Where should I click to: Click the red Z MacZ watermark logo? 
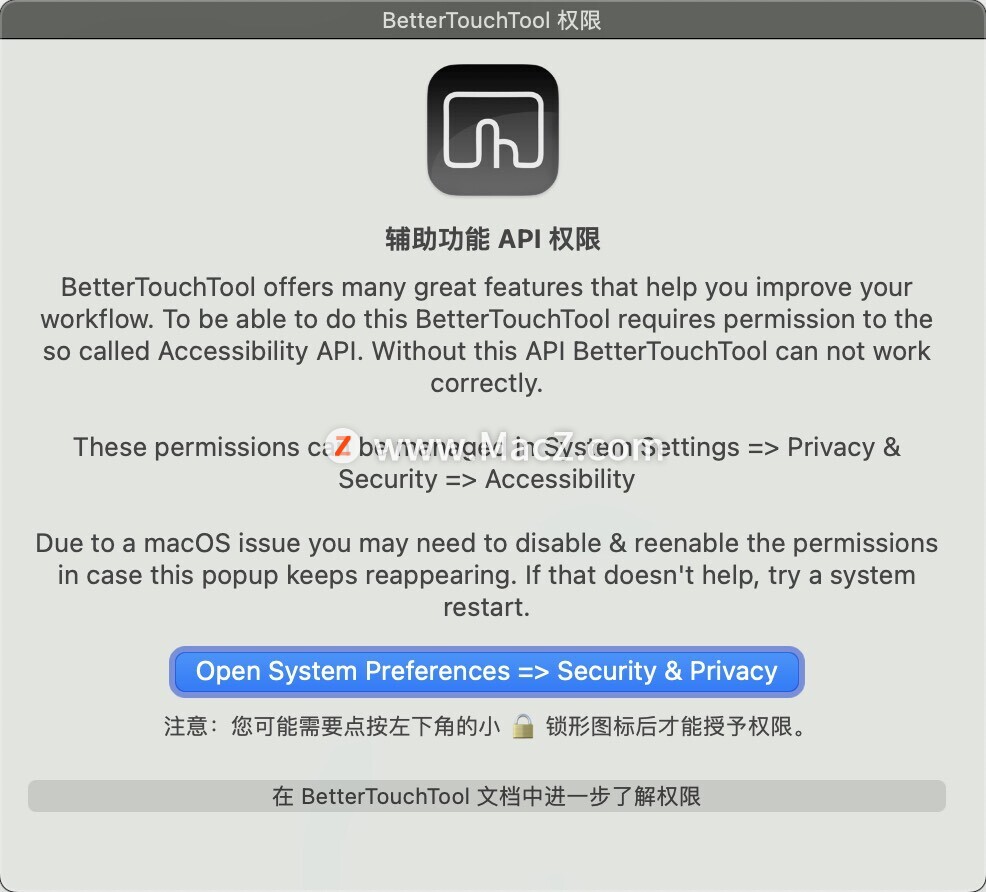(342, 446)
